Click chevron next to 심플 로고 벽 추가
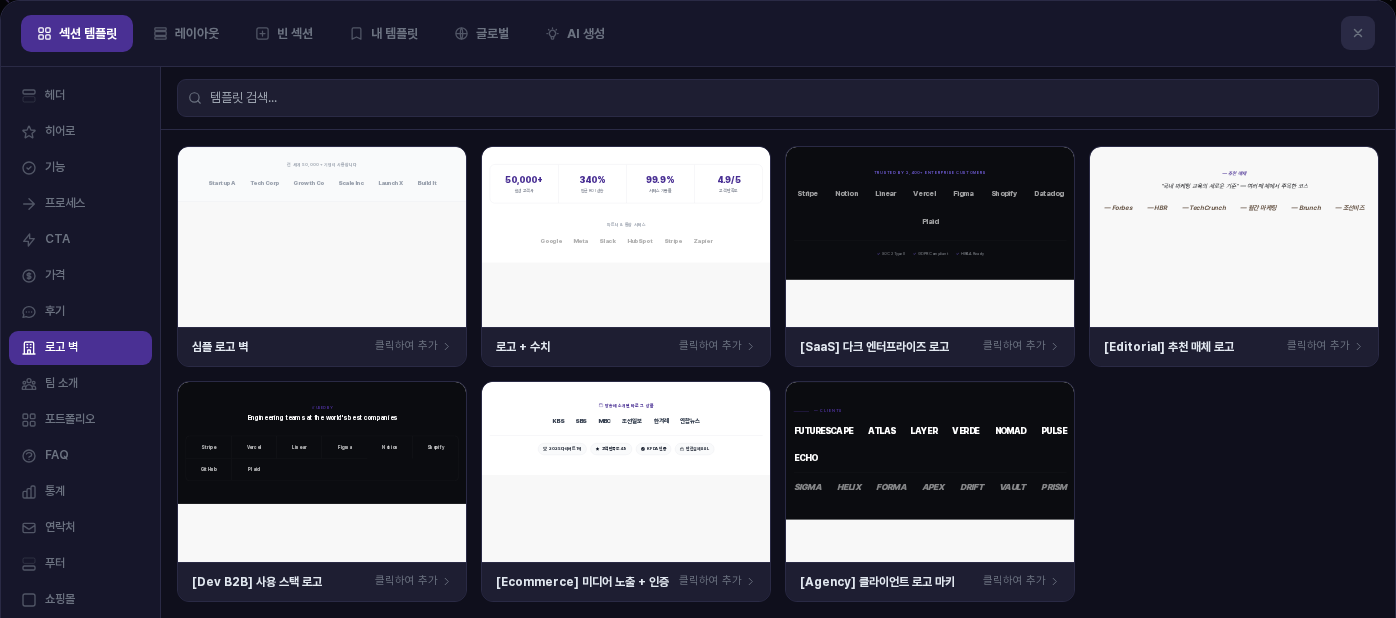This screenshot has width=1396, height=618. [447, 347]
